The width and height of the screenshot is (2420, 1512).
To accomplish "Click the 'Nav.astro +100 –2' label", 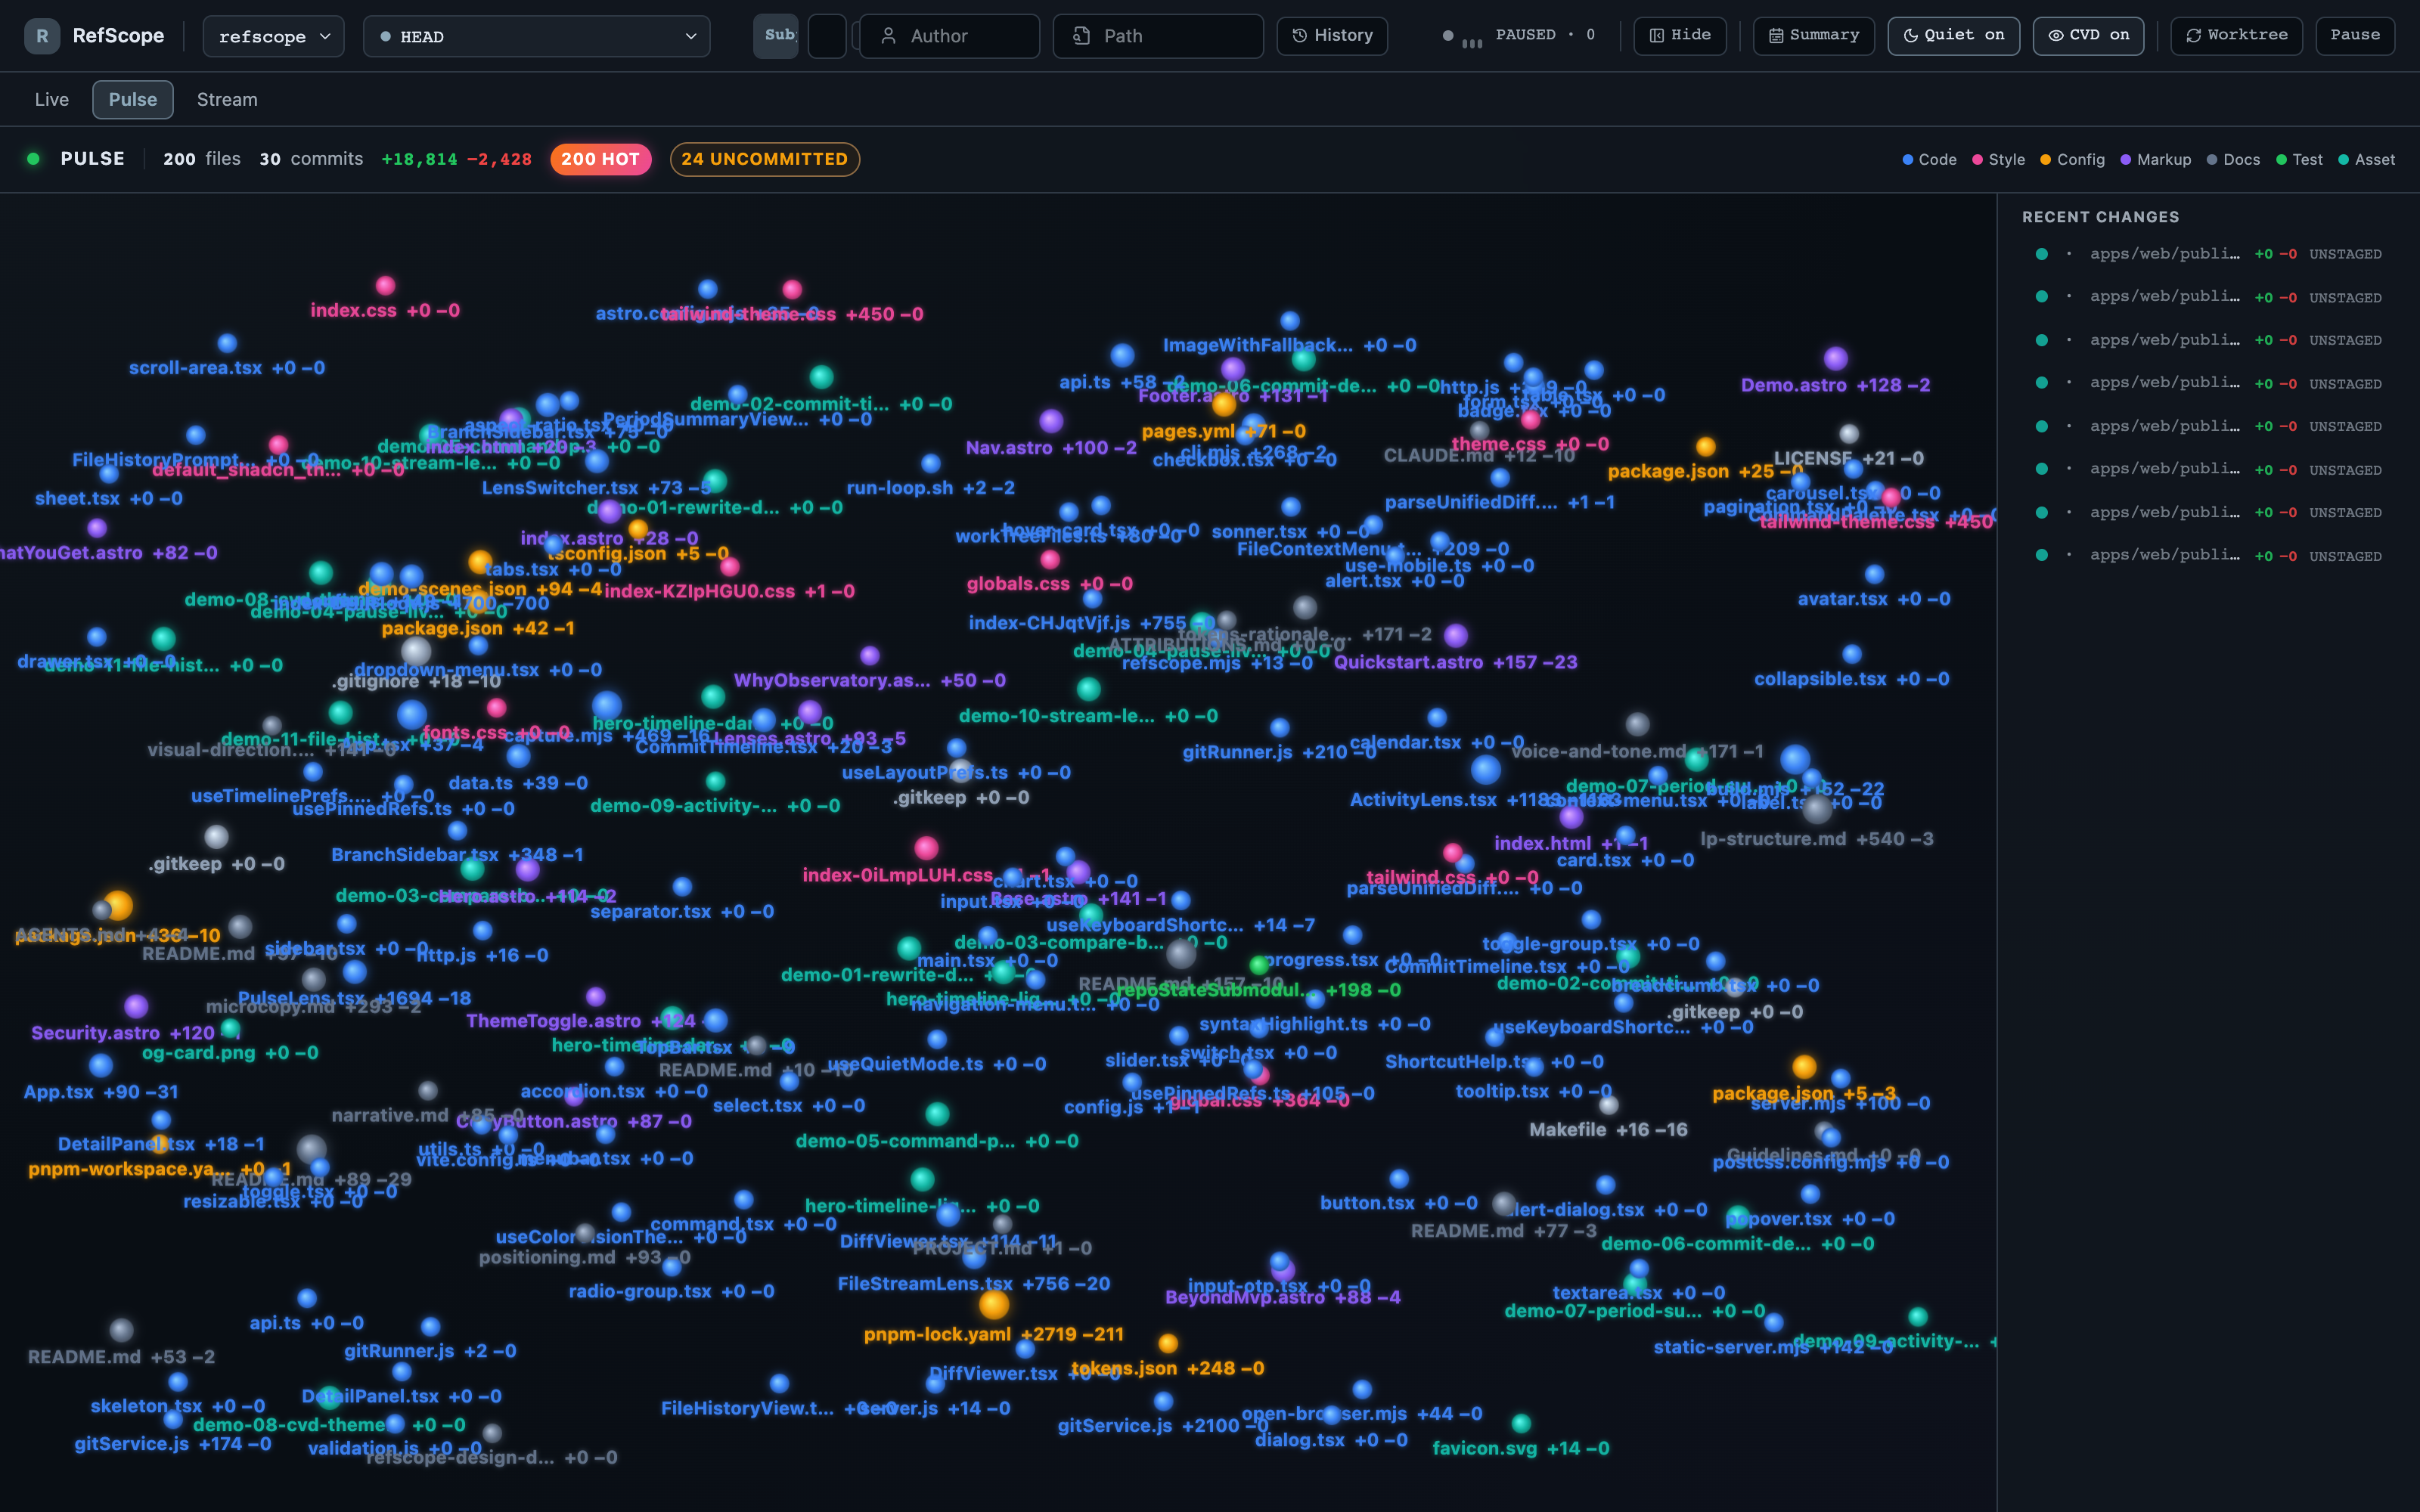I will 1051,448.
